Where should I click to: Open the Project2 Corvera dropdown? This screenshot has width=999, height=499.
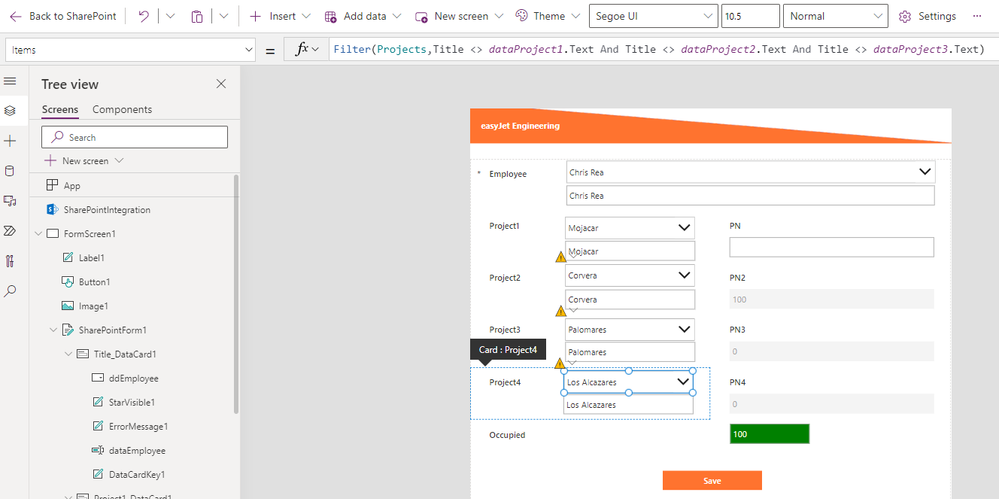pos(629,275)
